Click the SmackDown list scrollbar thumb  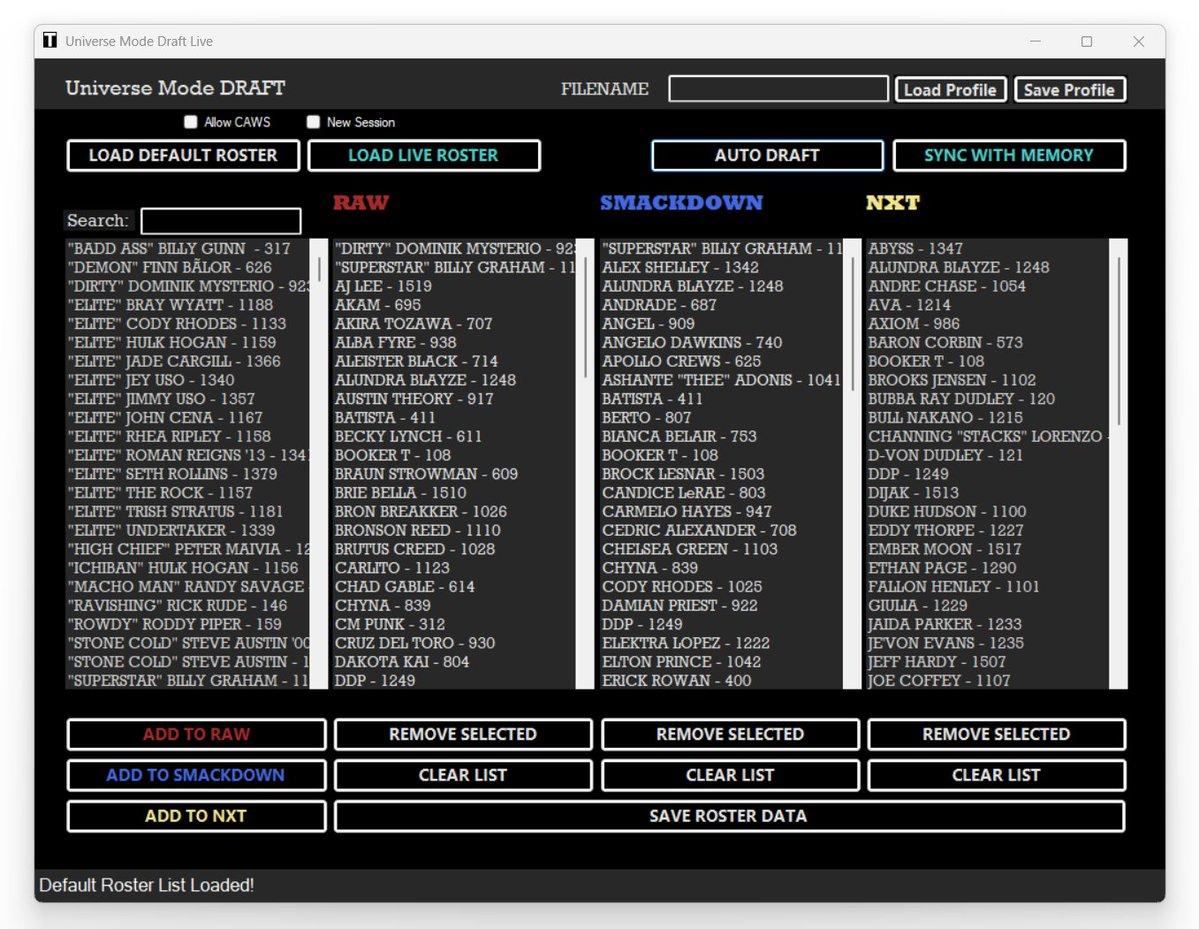point(852,324)
